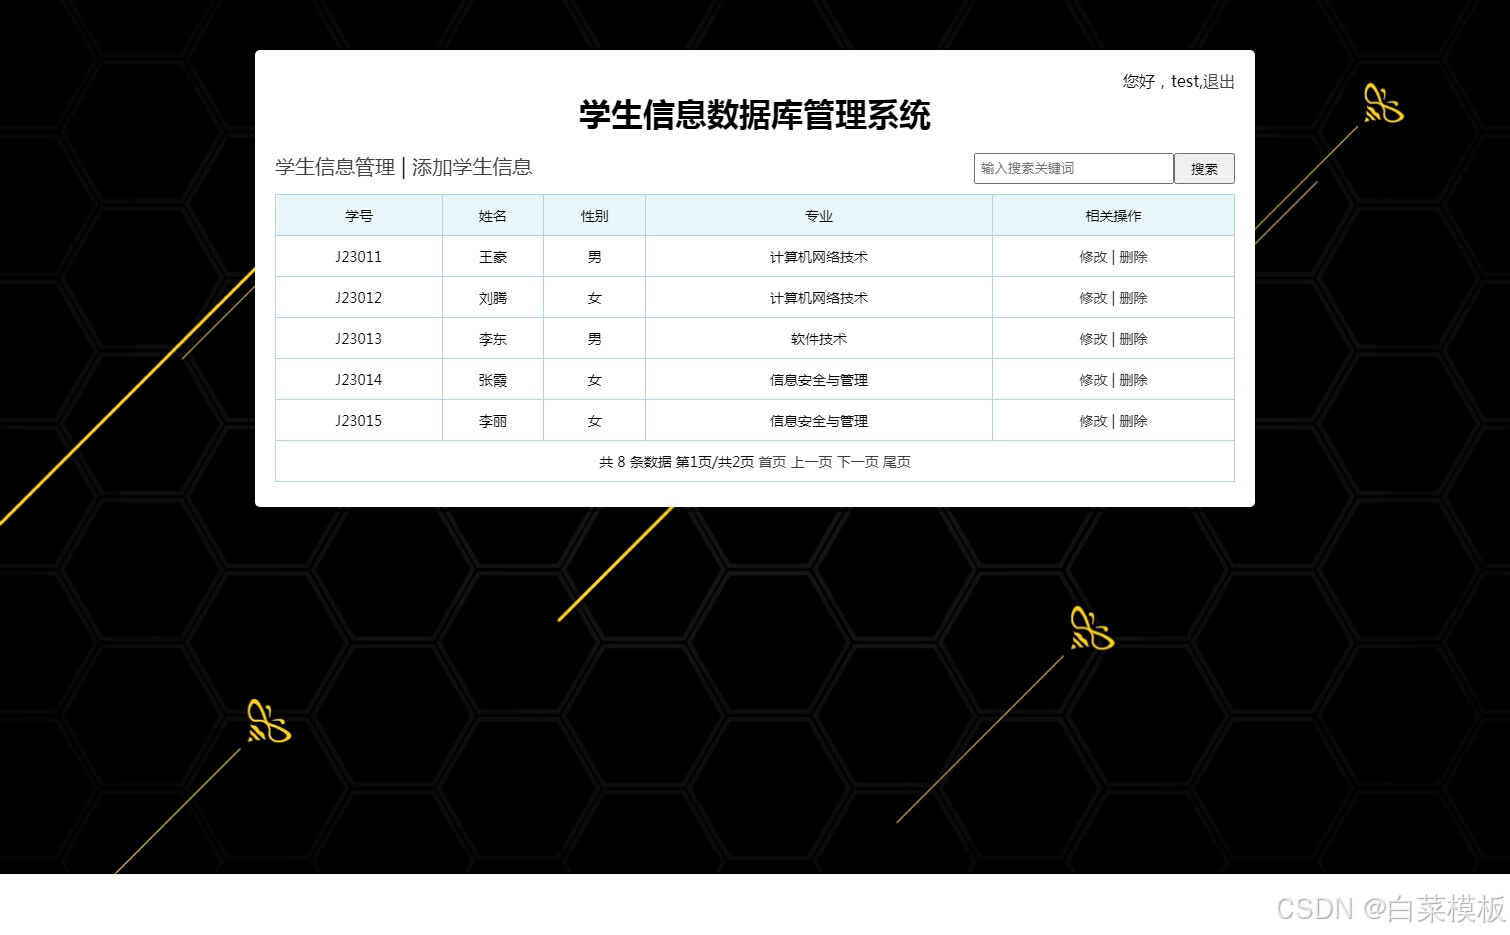The width and height of the screenshot is (1510, 935).
Task: Jump to 尾页 last page
Action: pyautogui.click(x=897, y=462)
